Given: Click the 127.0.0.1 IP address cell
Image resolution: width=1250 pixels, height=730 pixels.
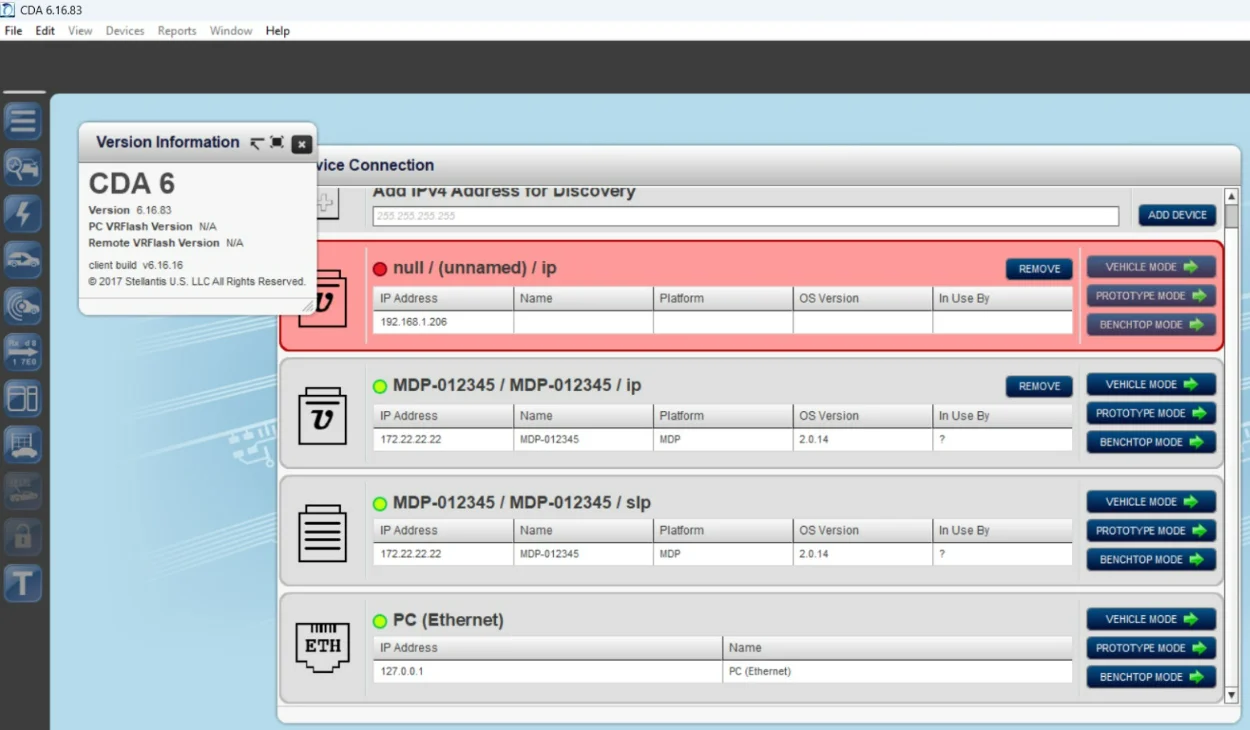Looking at the screenshot, I should tap(548, 671).
